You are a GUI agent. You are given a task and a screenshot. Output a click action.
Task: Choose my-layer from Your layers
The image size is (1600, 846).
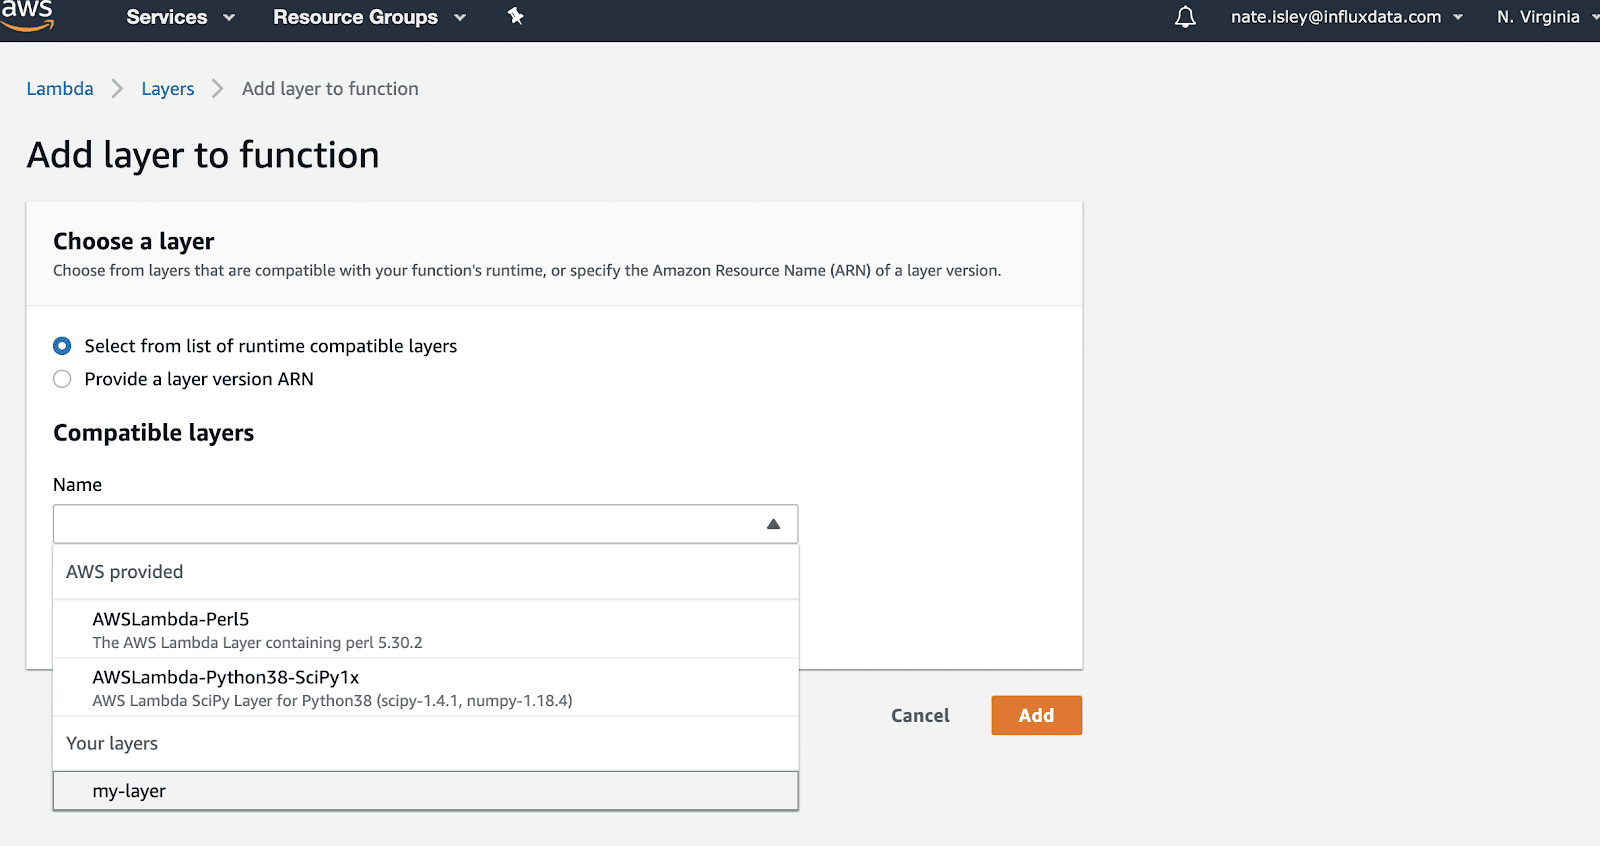pos(426,791)
